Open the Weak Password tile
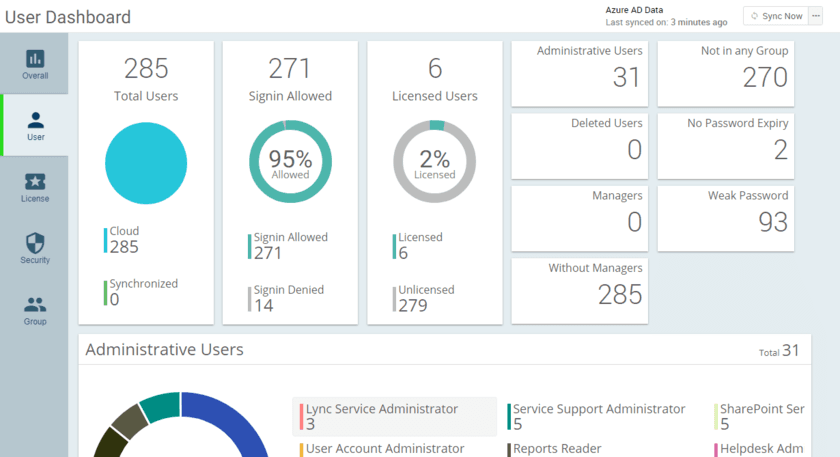Image resolution: width=840 pixels, height=457 pixels. (x=725, y=217)
